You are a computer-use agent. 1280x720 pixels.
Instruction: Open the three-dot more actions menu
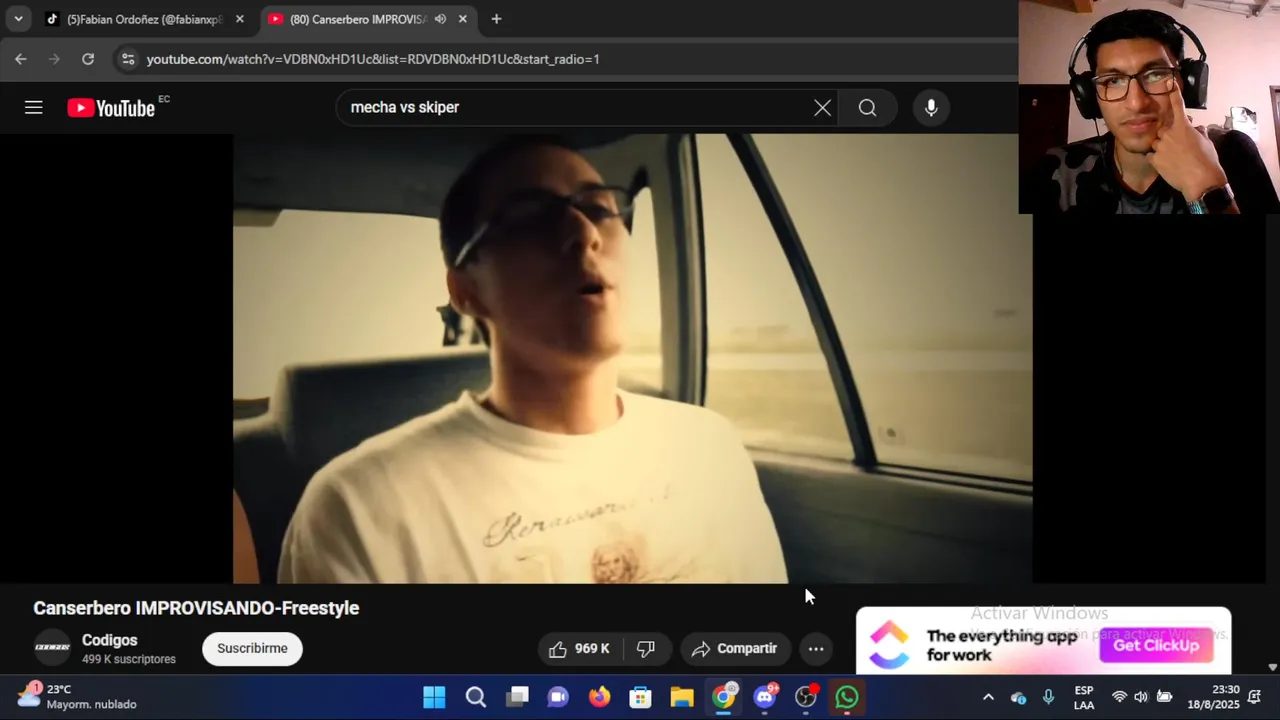coord(816,649)
